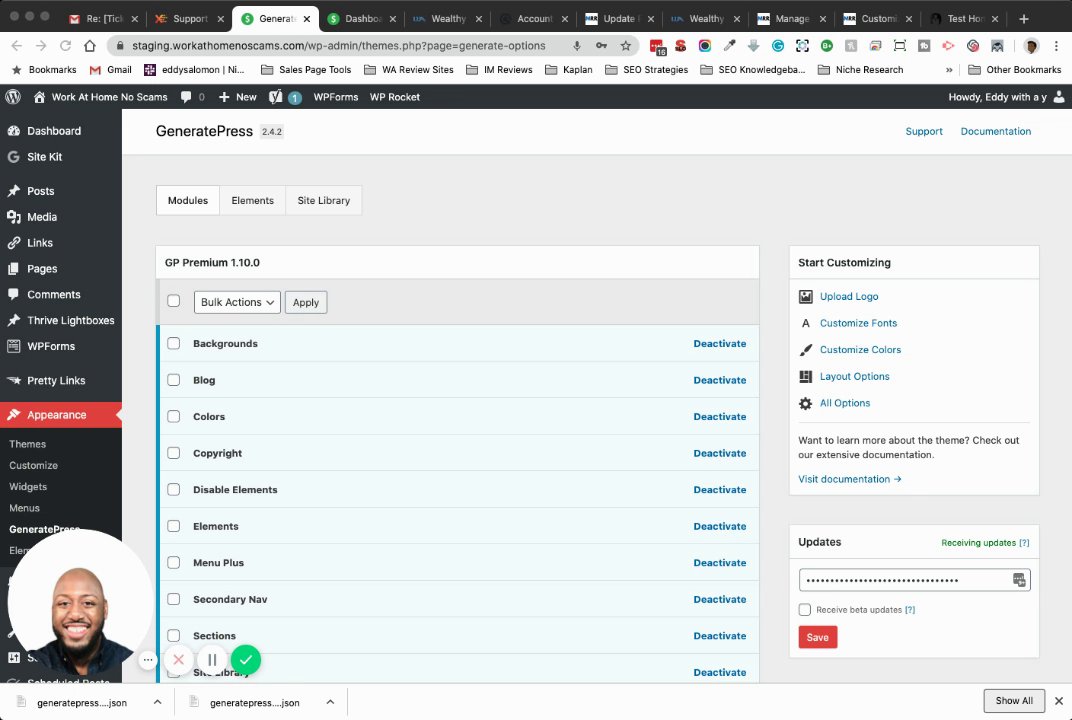This screenshot has width=1072, height=720.
Task: Click Show All downloads button
Action: 1014,701
